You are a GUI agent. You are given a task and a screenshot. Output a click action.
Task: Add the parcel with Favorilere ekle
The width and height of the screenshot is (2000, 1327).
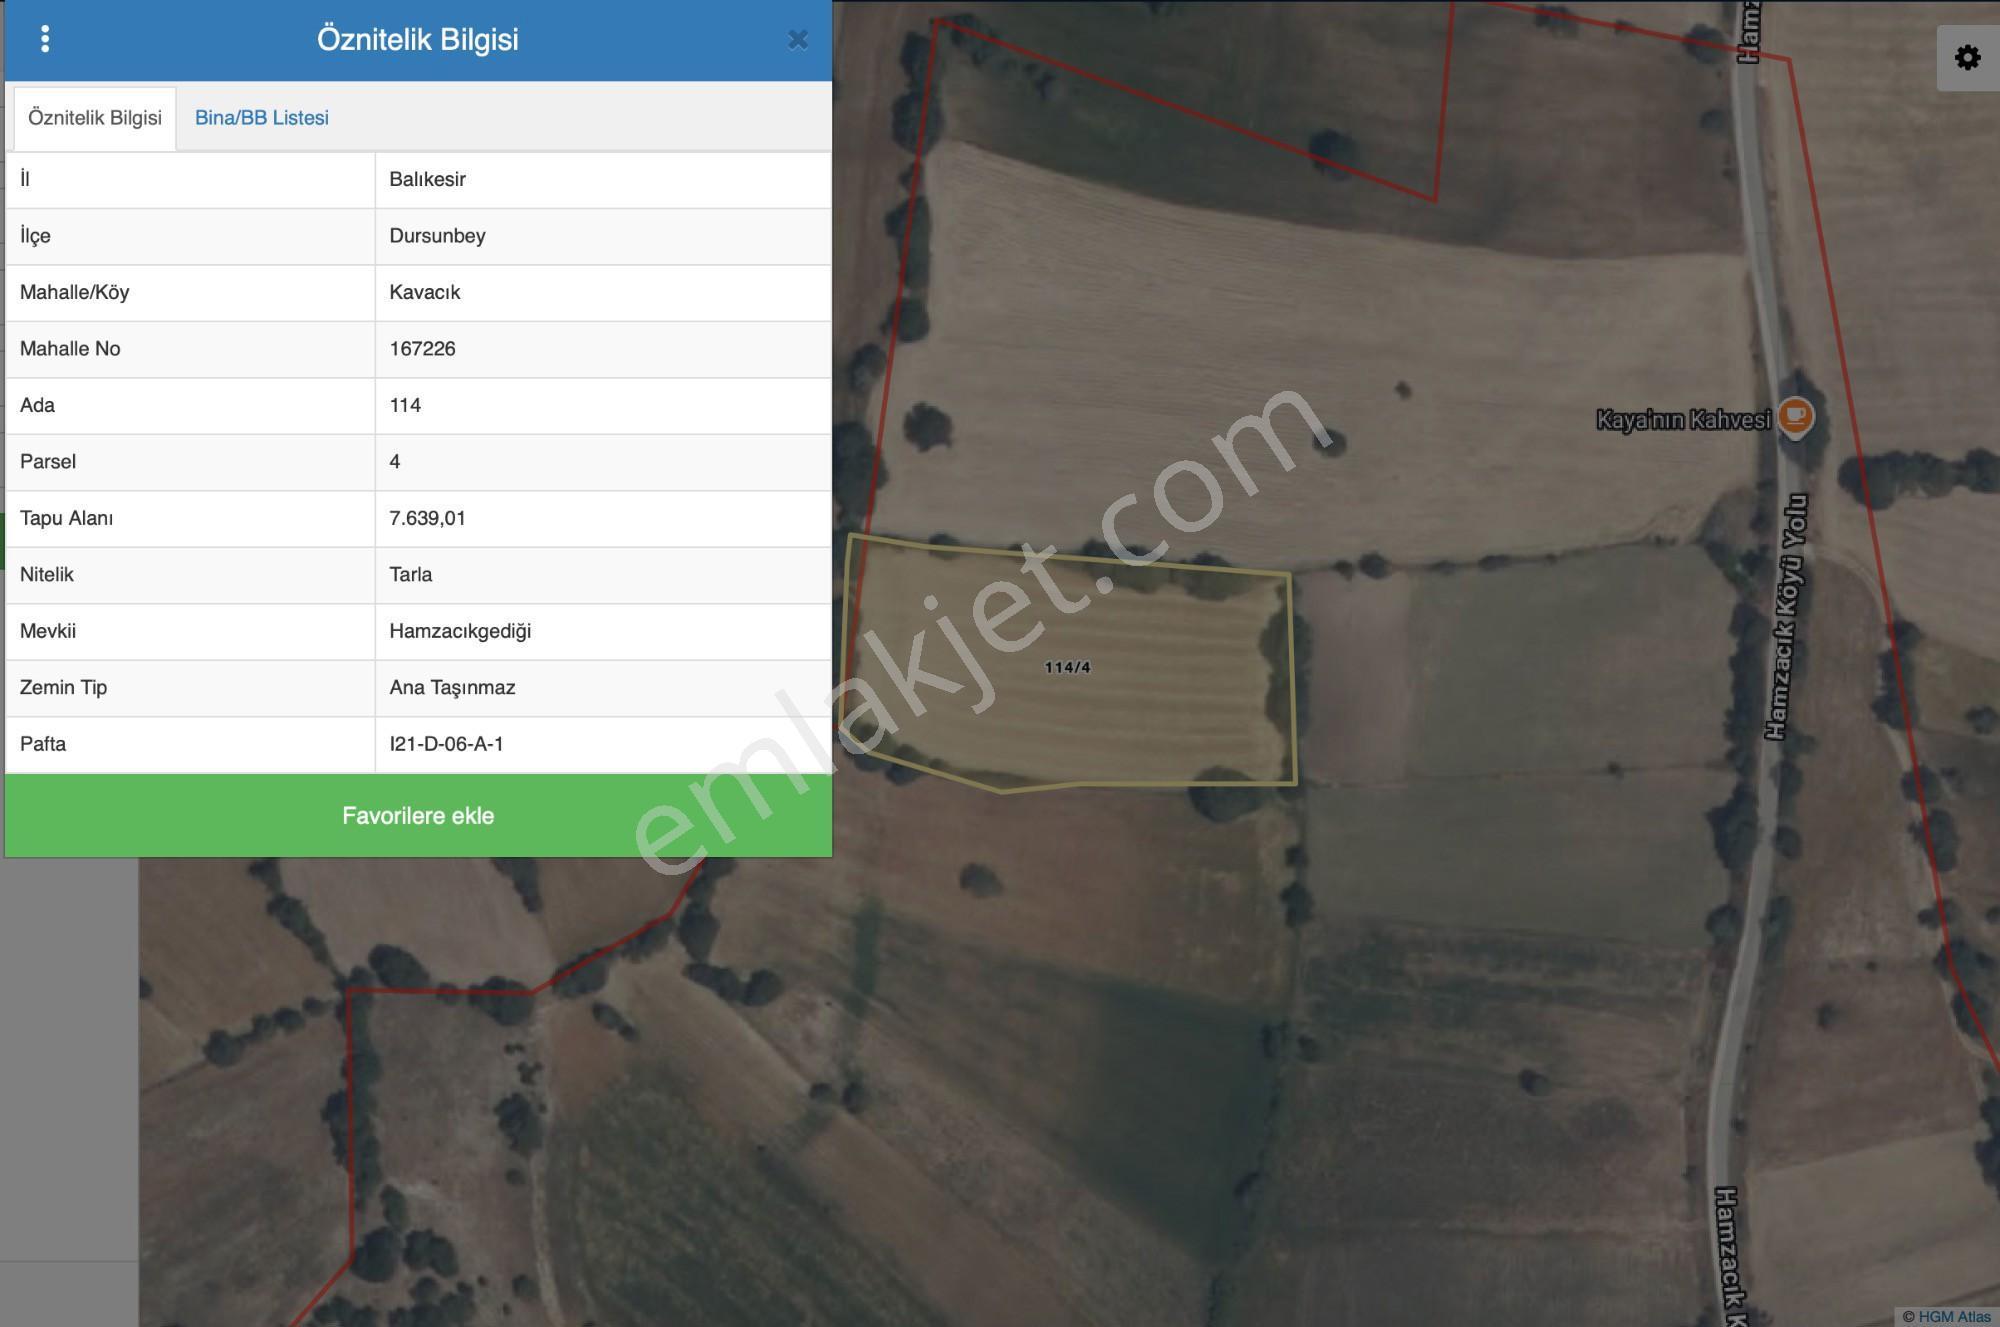coord(418,815)
